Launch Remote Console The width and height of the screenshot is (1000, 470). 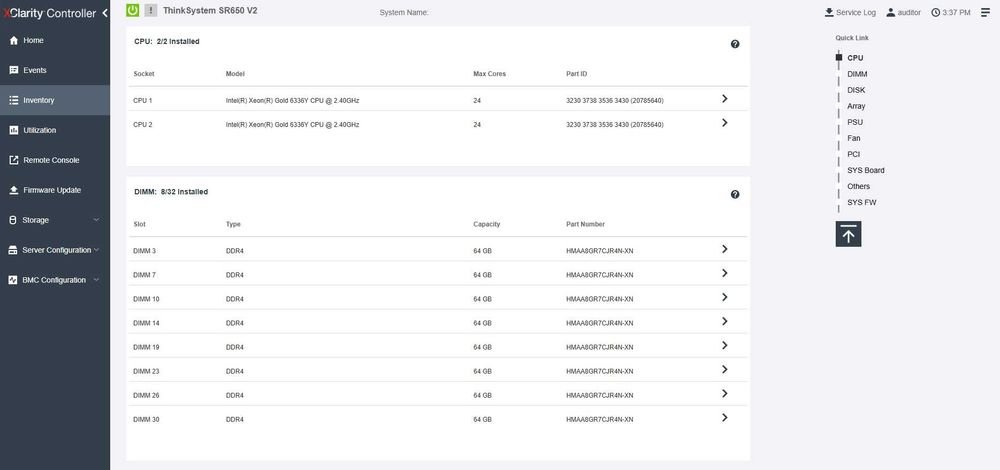point(55,160)
